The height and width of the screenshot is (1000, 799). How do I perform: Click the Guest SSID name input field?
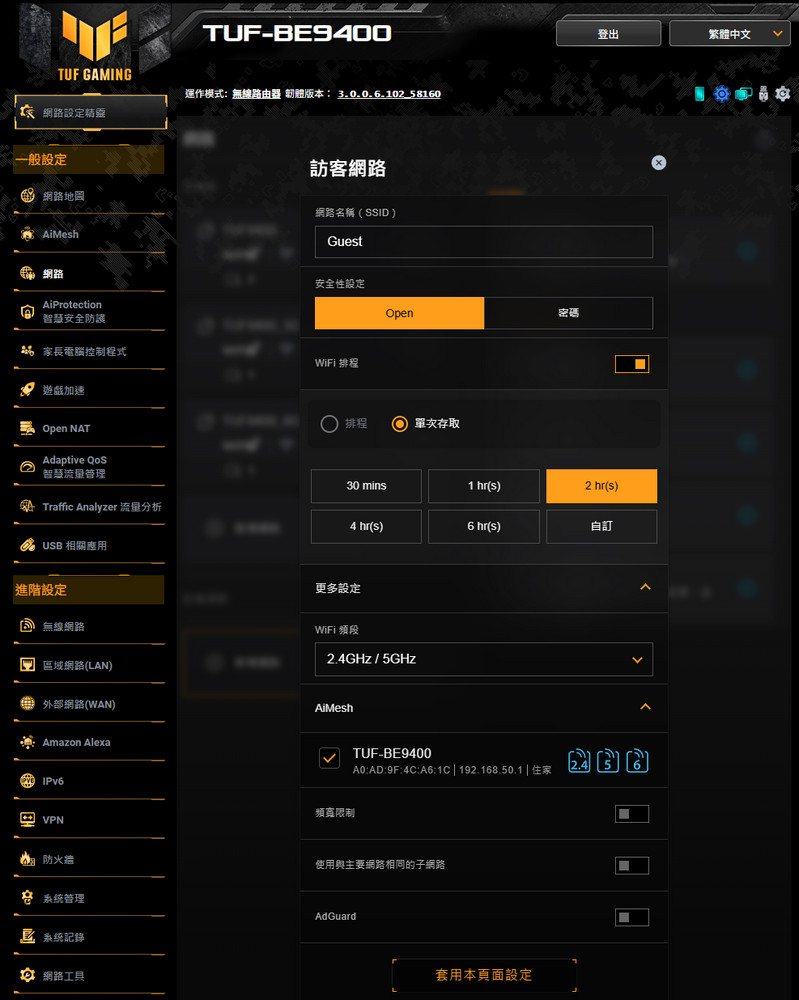coord(483,242)
